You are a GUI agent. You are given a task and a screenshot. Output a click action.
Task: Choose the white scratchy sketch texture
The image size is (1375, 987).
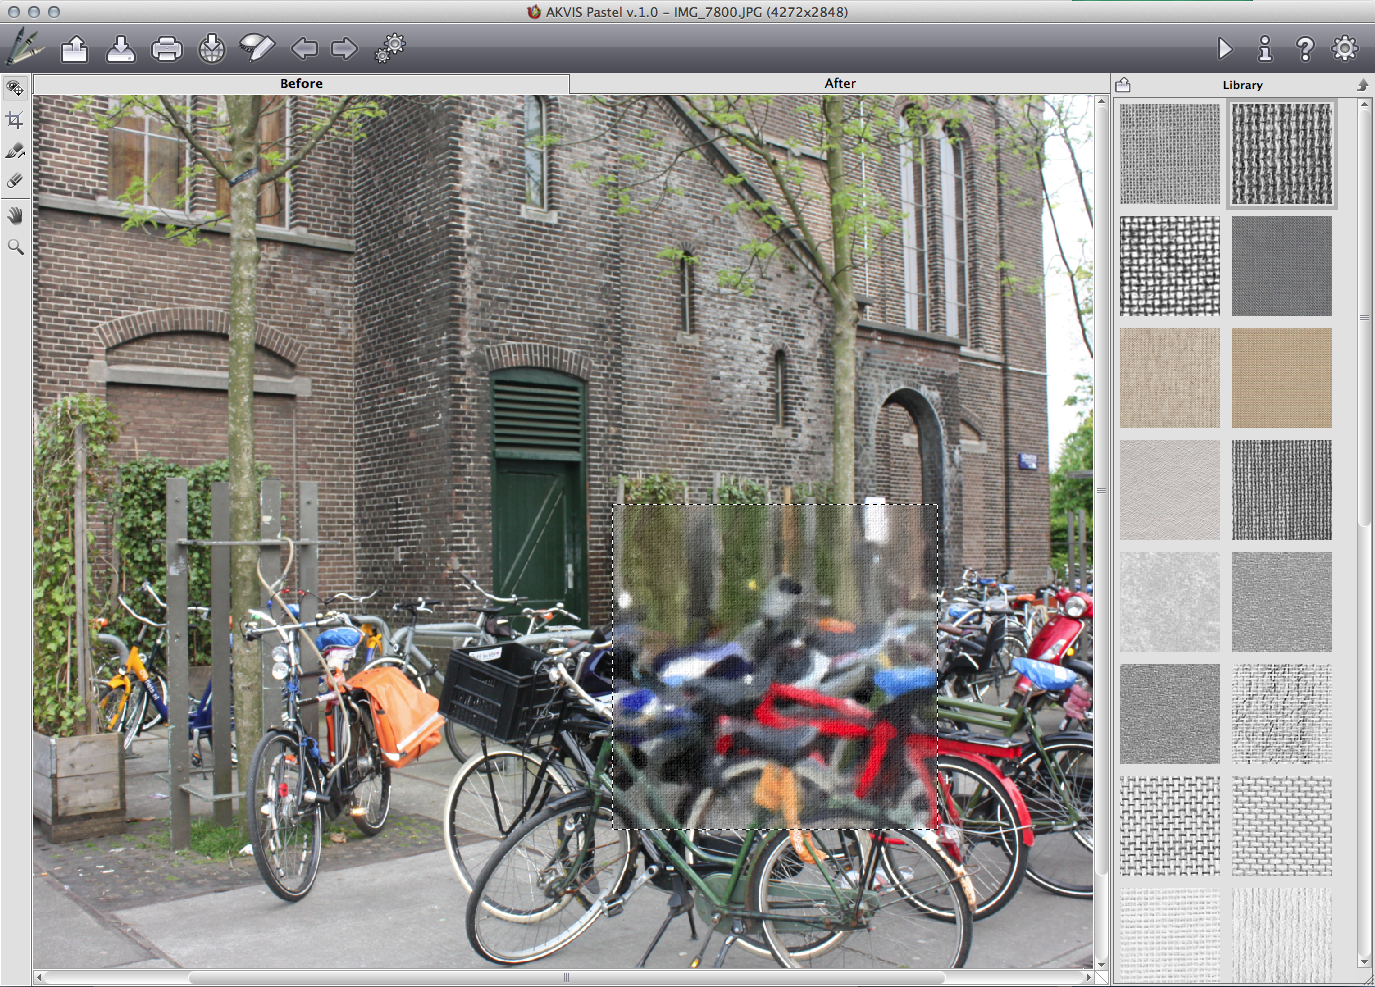pos(1282,714)
